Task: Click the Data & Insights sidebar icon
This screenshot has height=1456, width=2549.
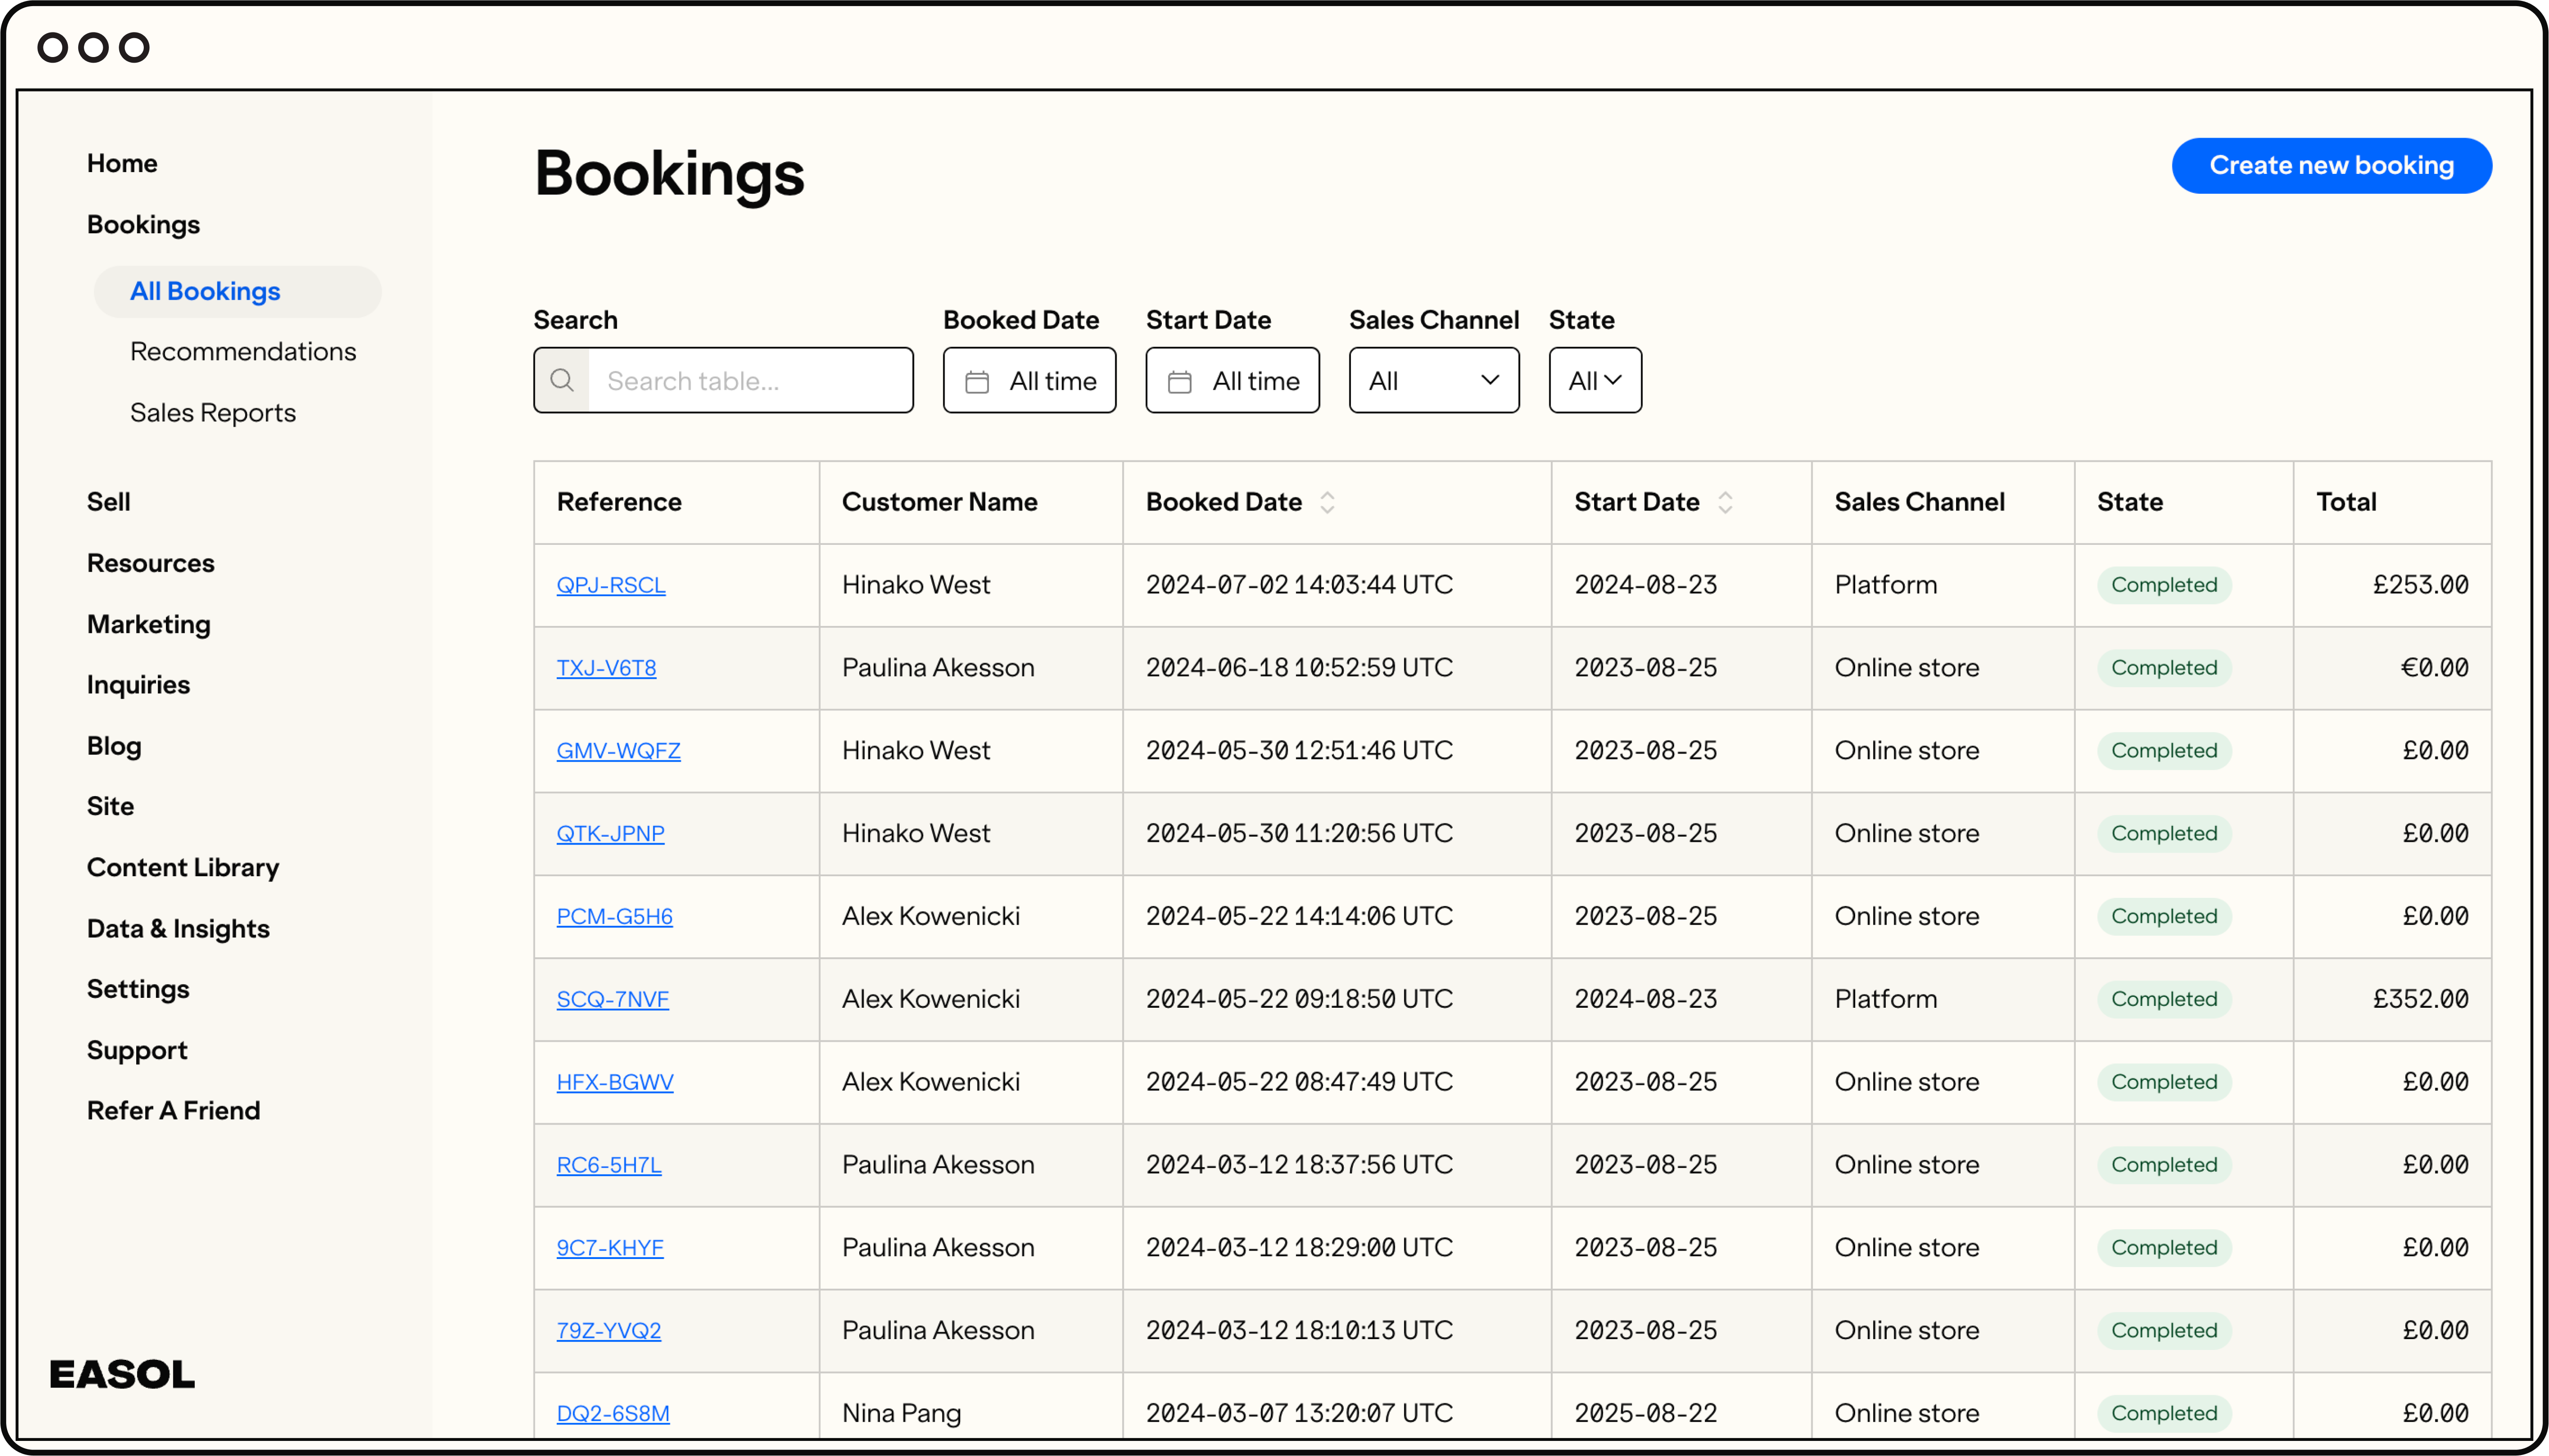Action: coord(177,928)
